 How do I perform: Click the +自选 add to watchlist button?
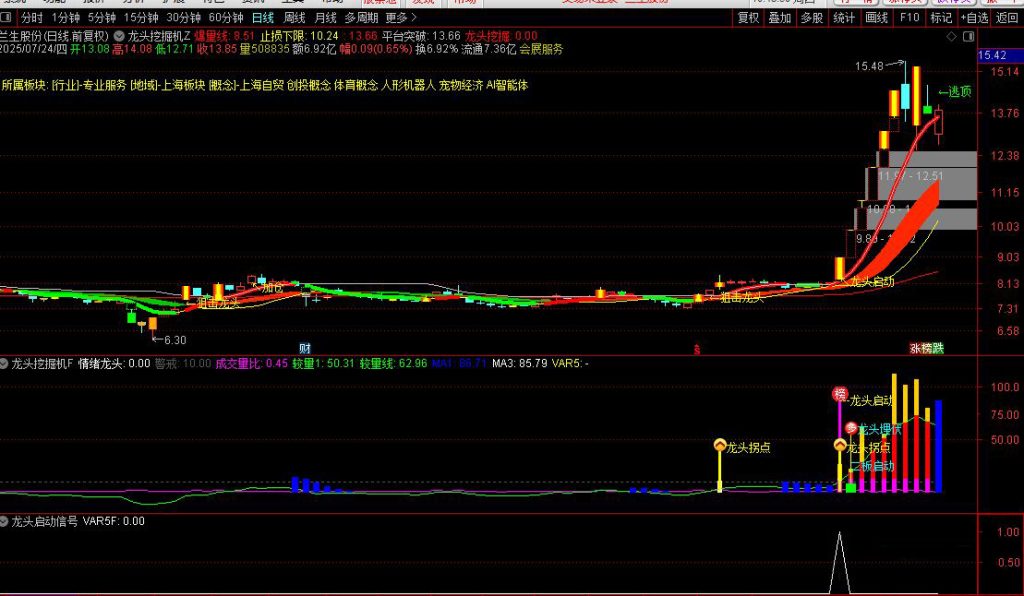(x=972, y=18)
